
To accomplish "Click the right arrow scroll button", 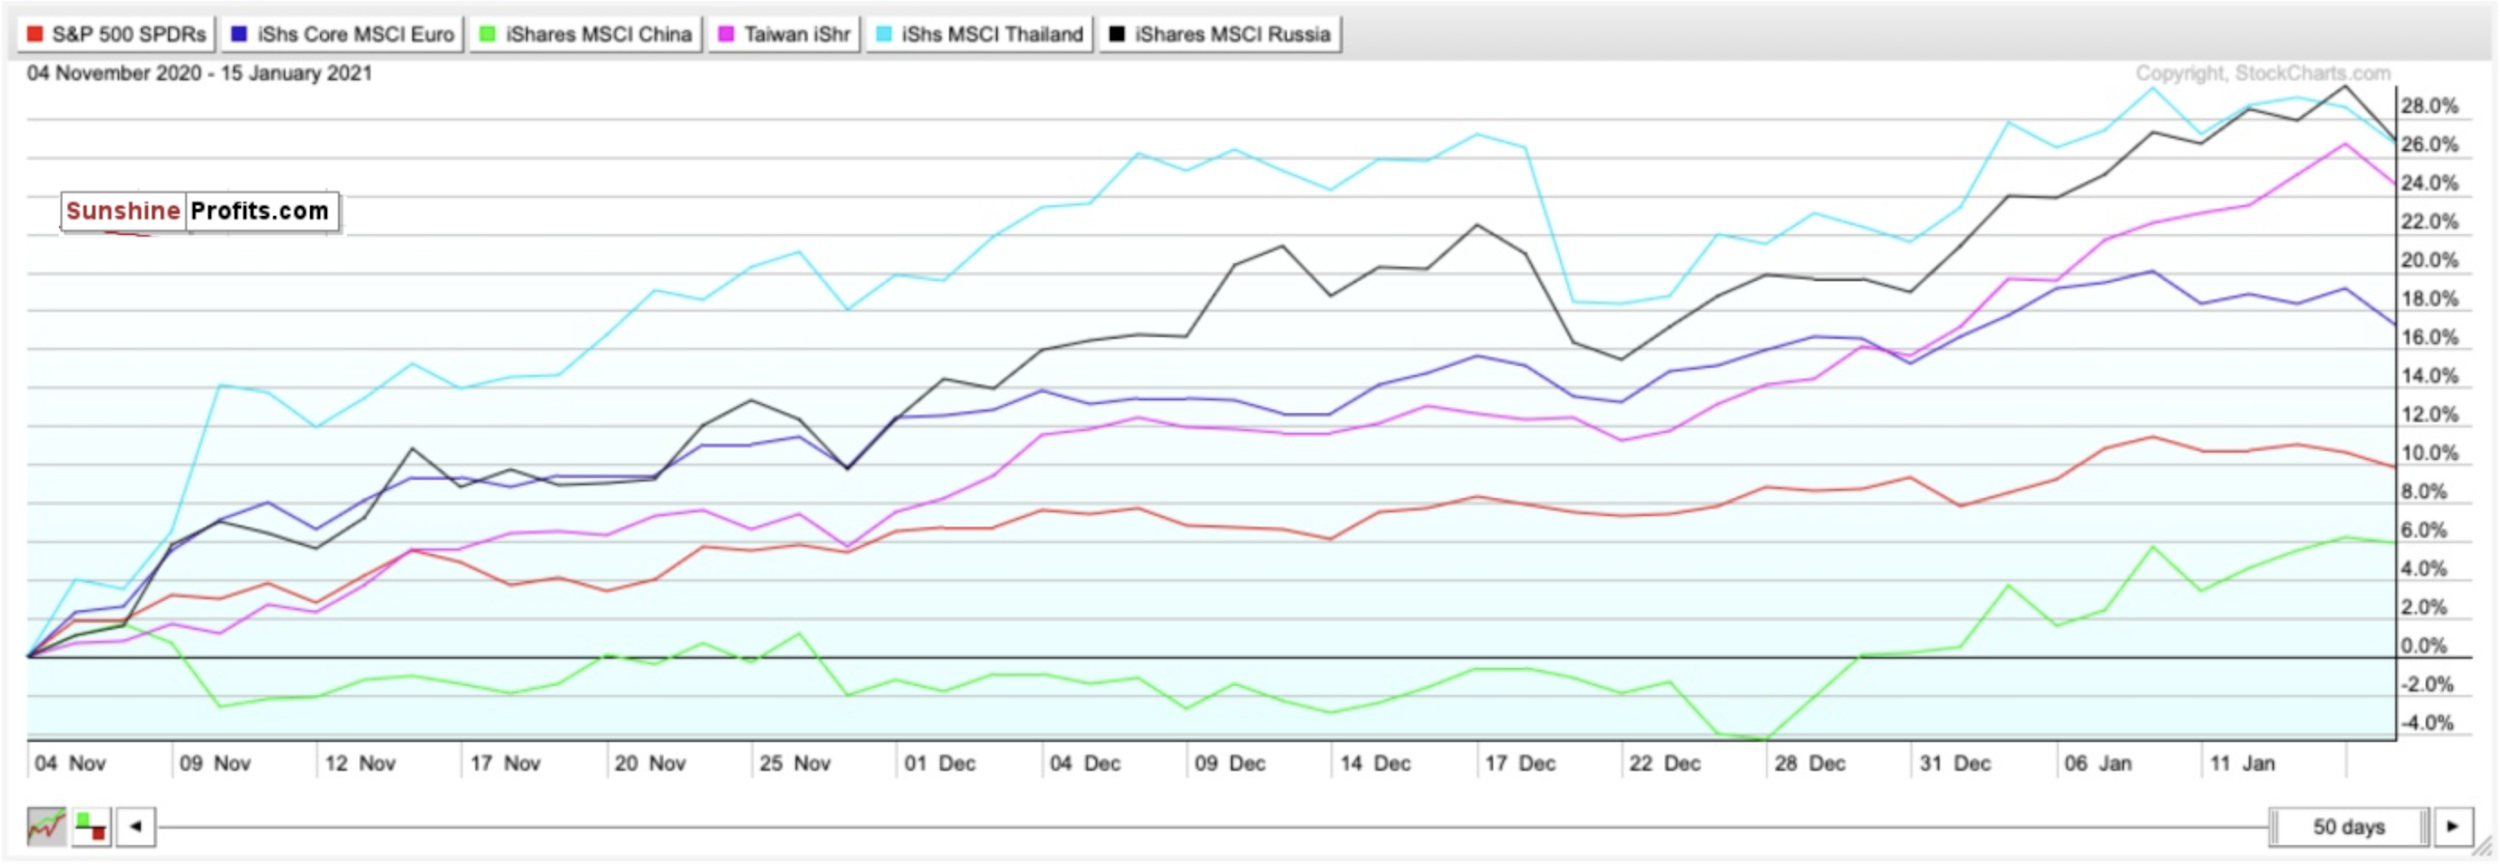I will click(2453, 827).
